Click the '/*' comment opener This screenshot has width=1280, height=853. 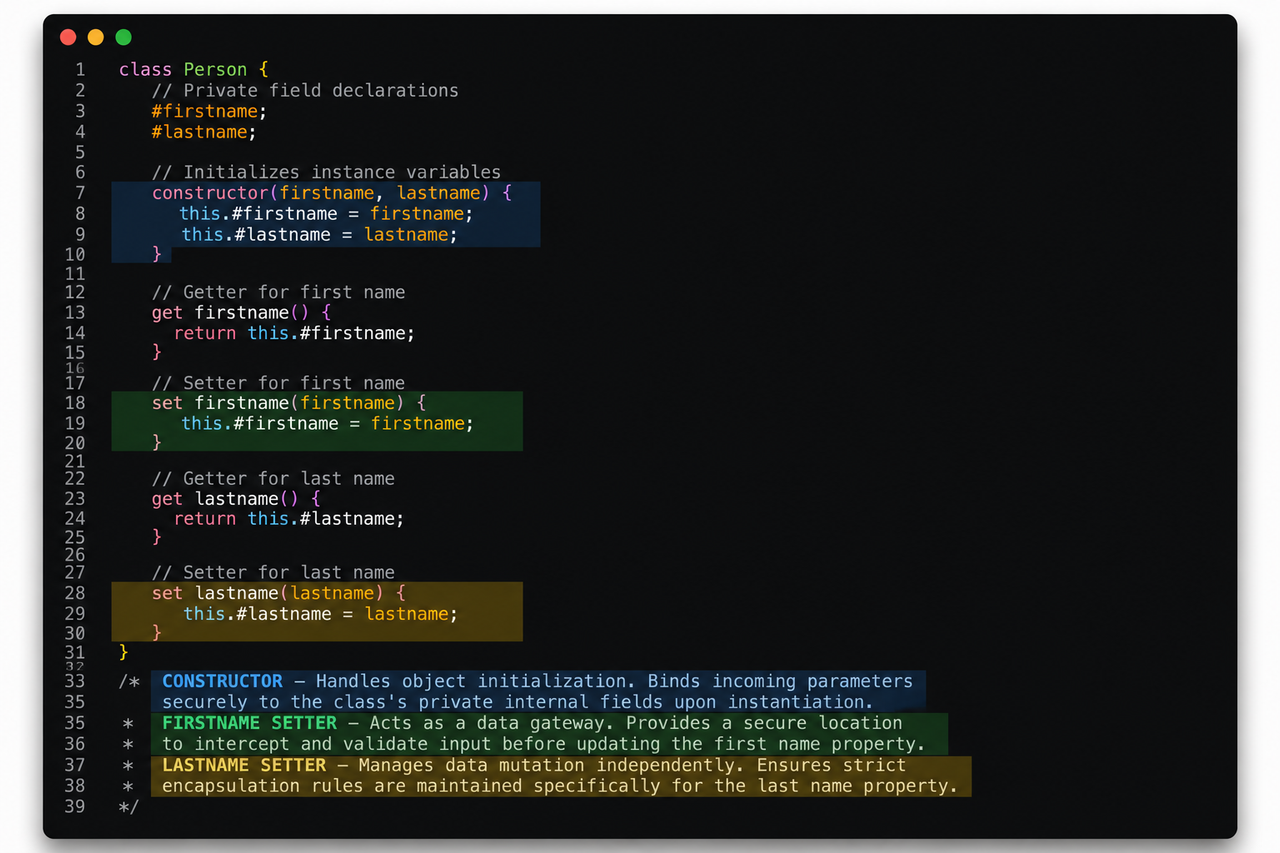tap(129, 682)
